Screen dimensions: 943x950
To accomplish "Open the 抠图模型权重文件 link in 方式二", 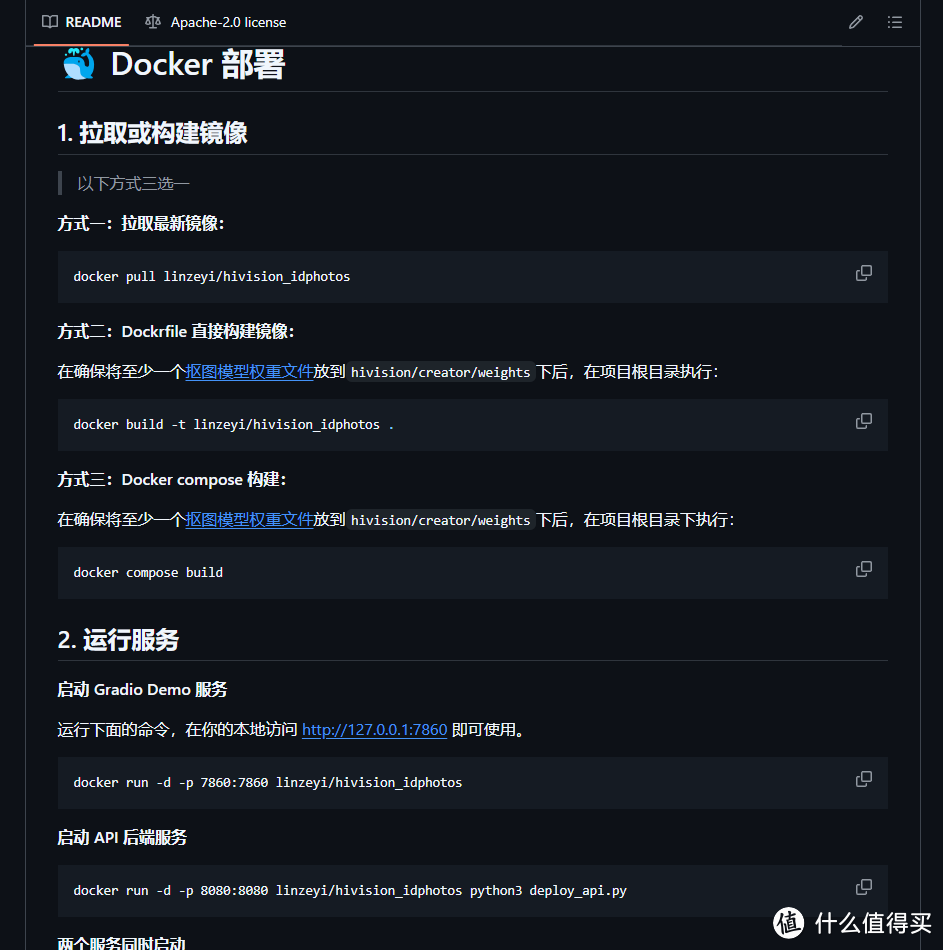I will (249, 371).
